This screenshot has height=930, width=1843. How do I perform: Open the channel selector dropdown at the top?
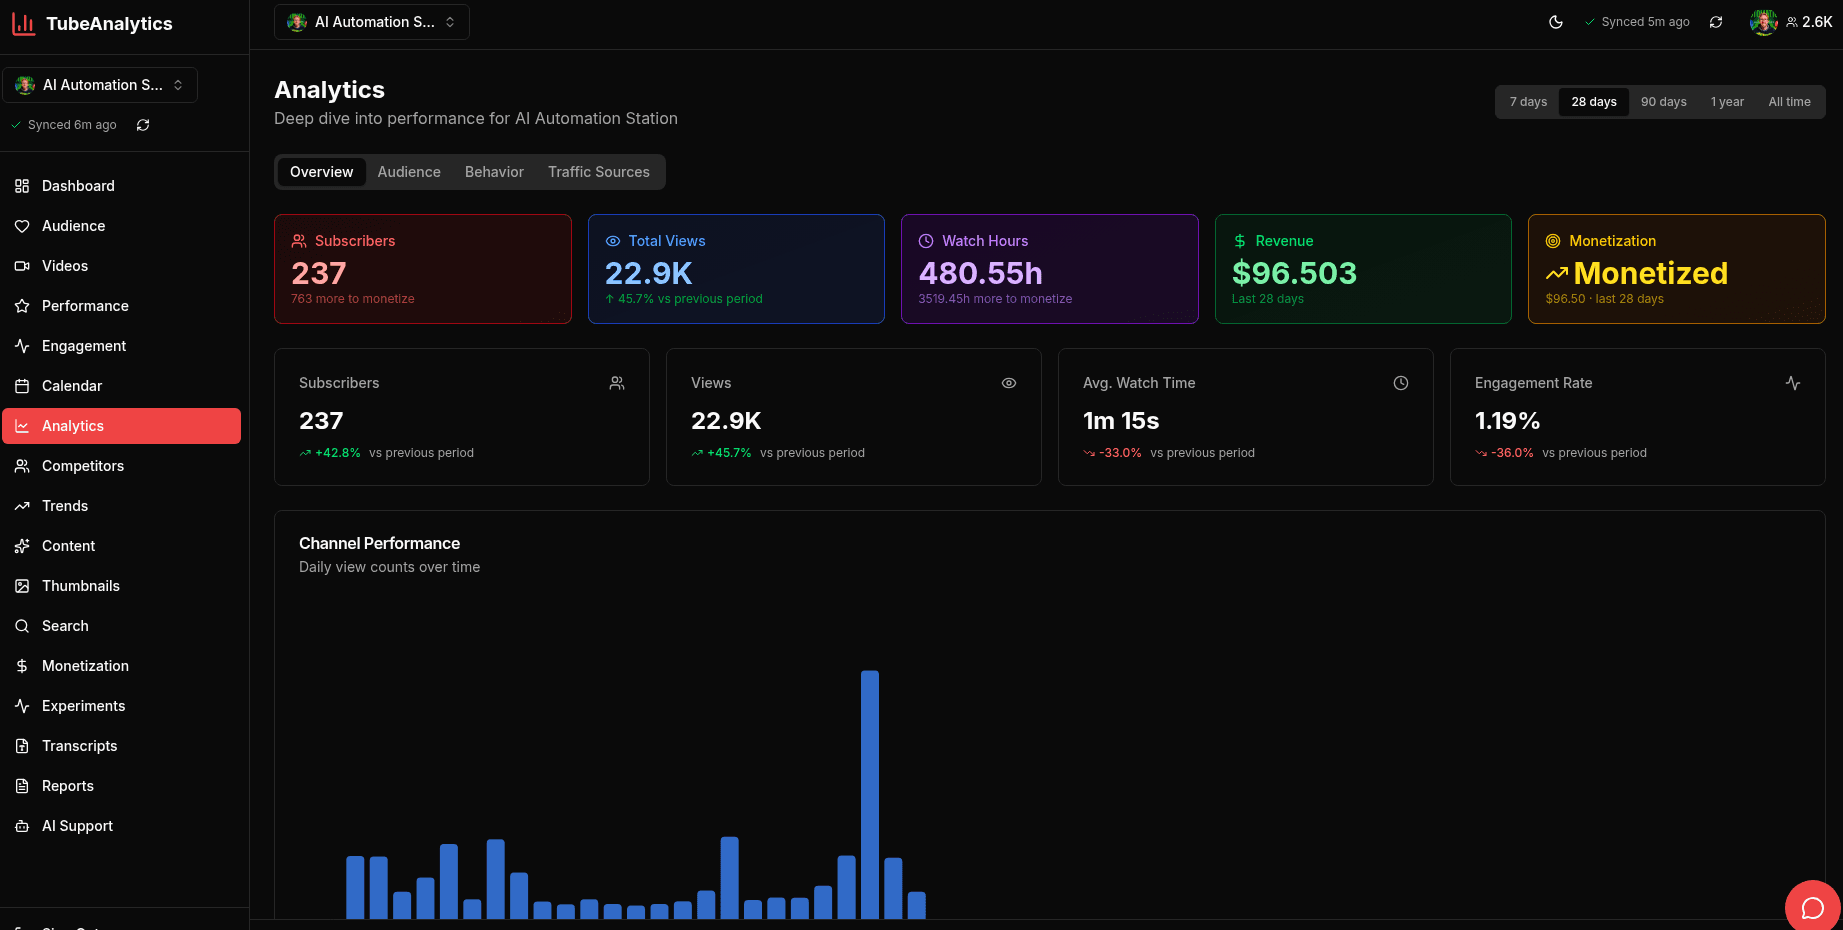coord(371,21)
